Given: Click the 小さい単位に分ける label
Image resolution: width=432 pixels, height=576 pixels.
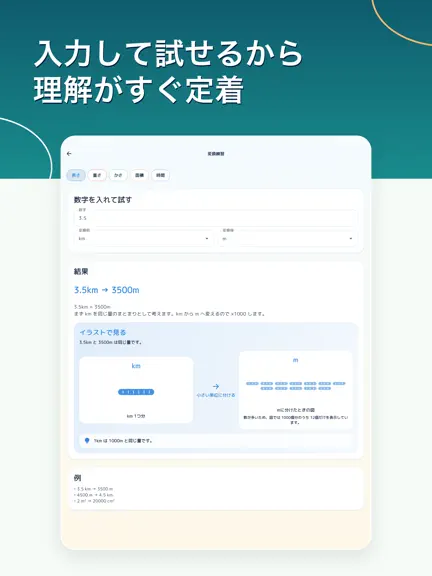Looking at the screenshot, I should coord(216,395).
